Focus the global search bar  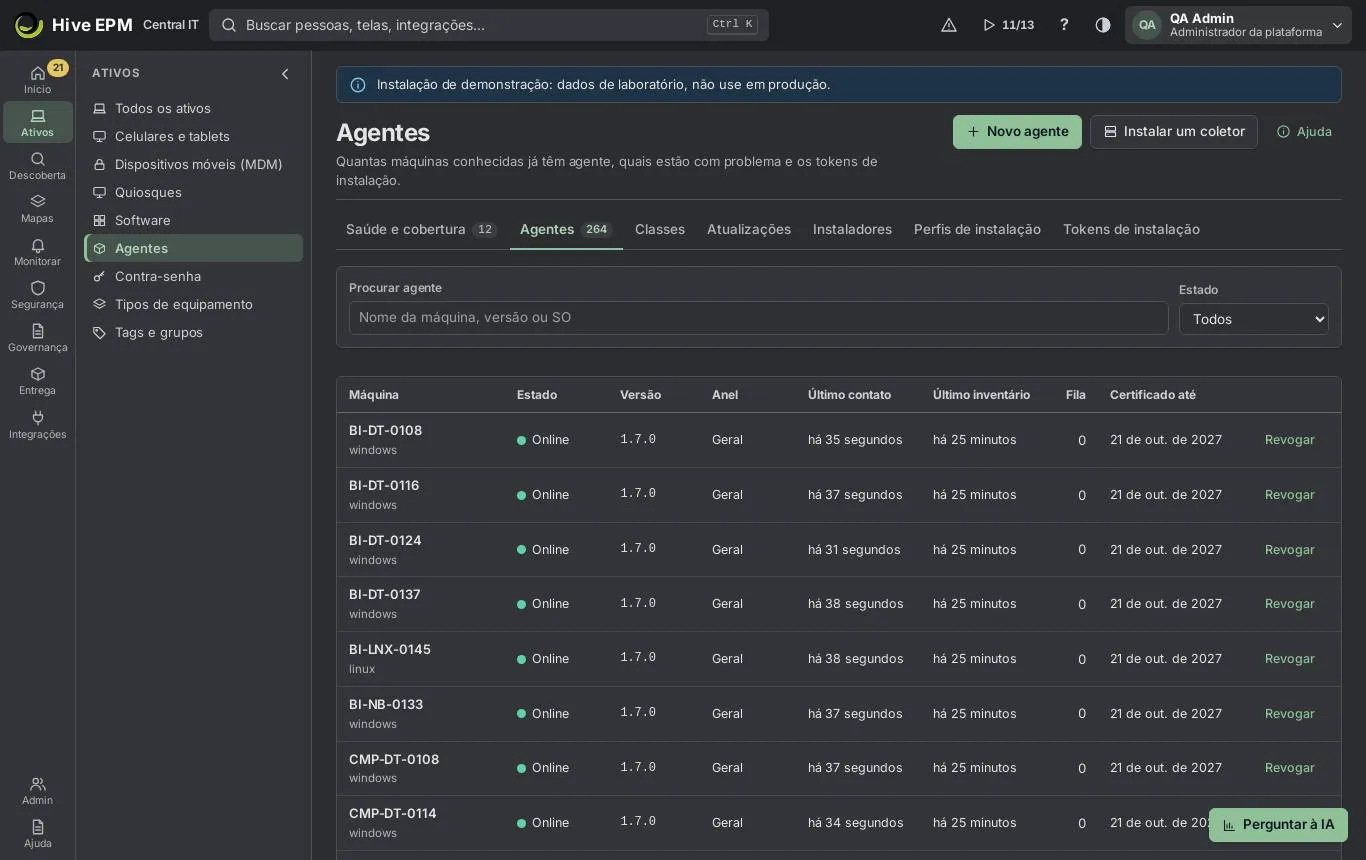(x=489, y=25)
